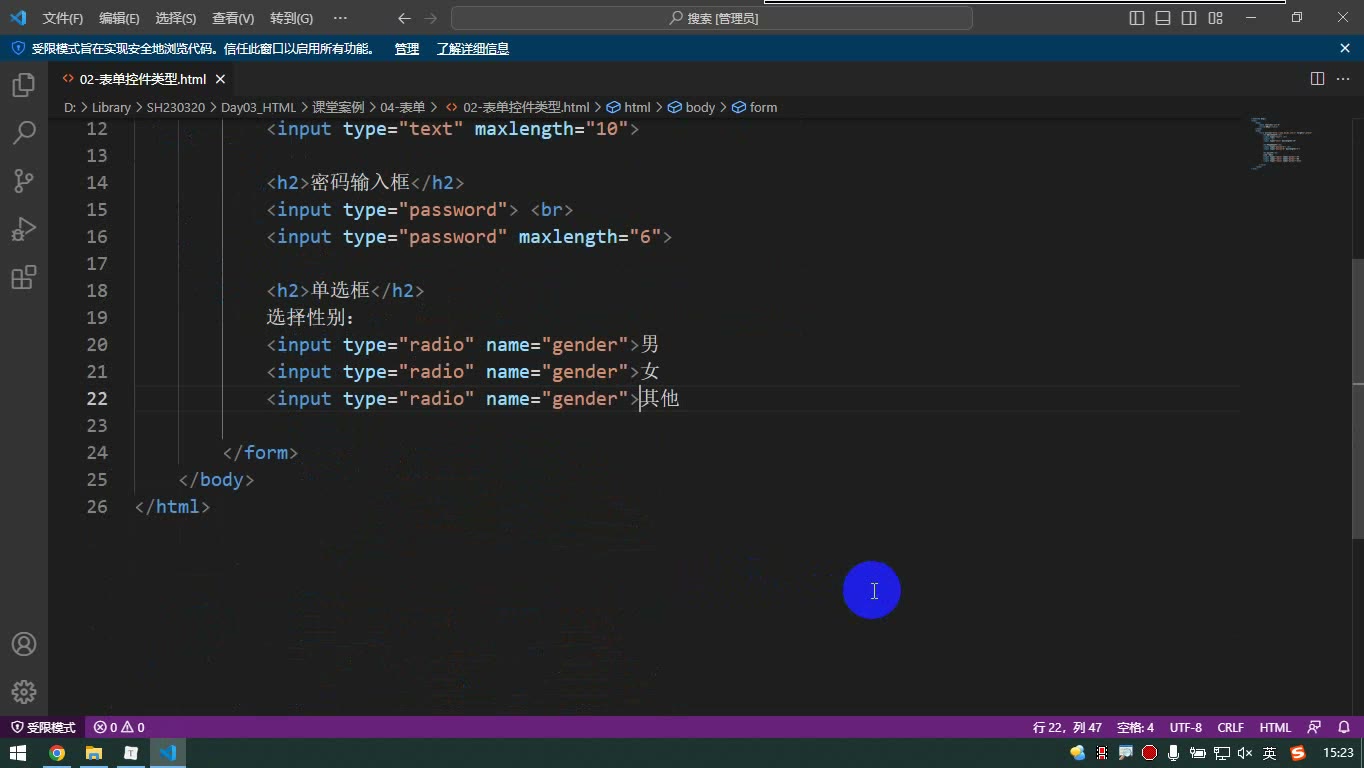This screenshot has height=768, width=1364.
Task: Open the Explorer view in activity bar
Action: click(x=24, y=85)
